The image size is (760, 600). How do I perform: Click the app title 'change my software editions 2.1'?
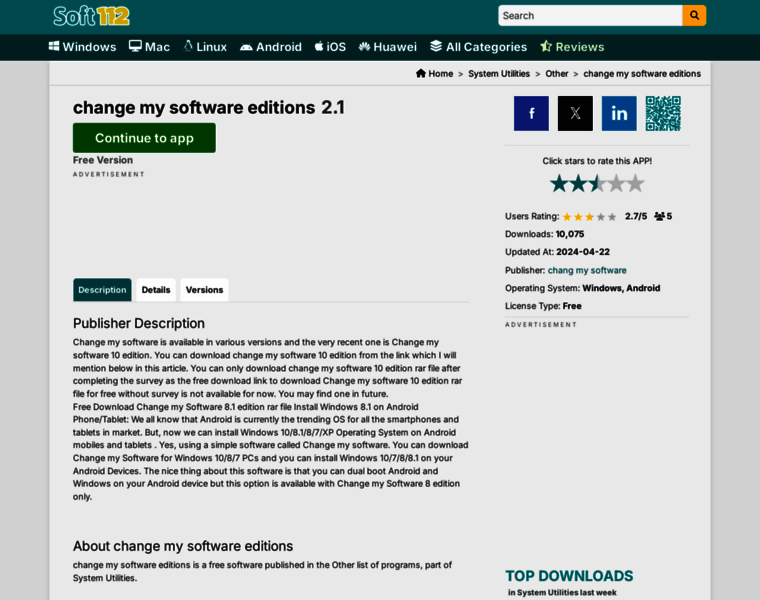coord(209,108)
